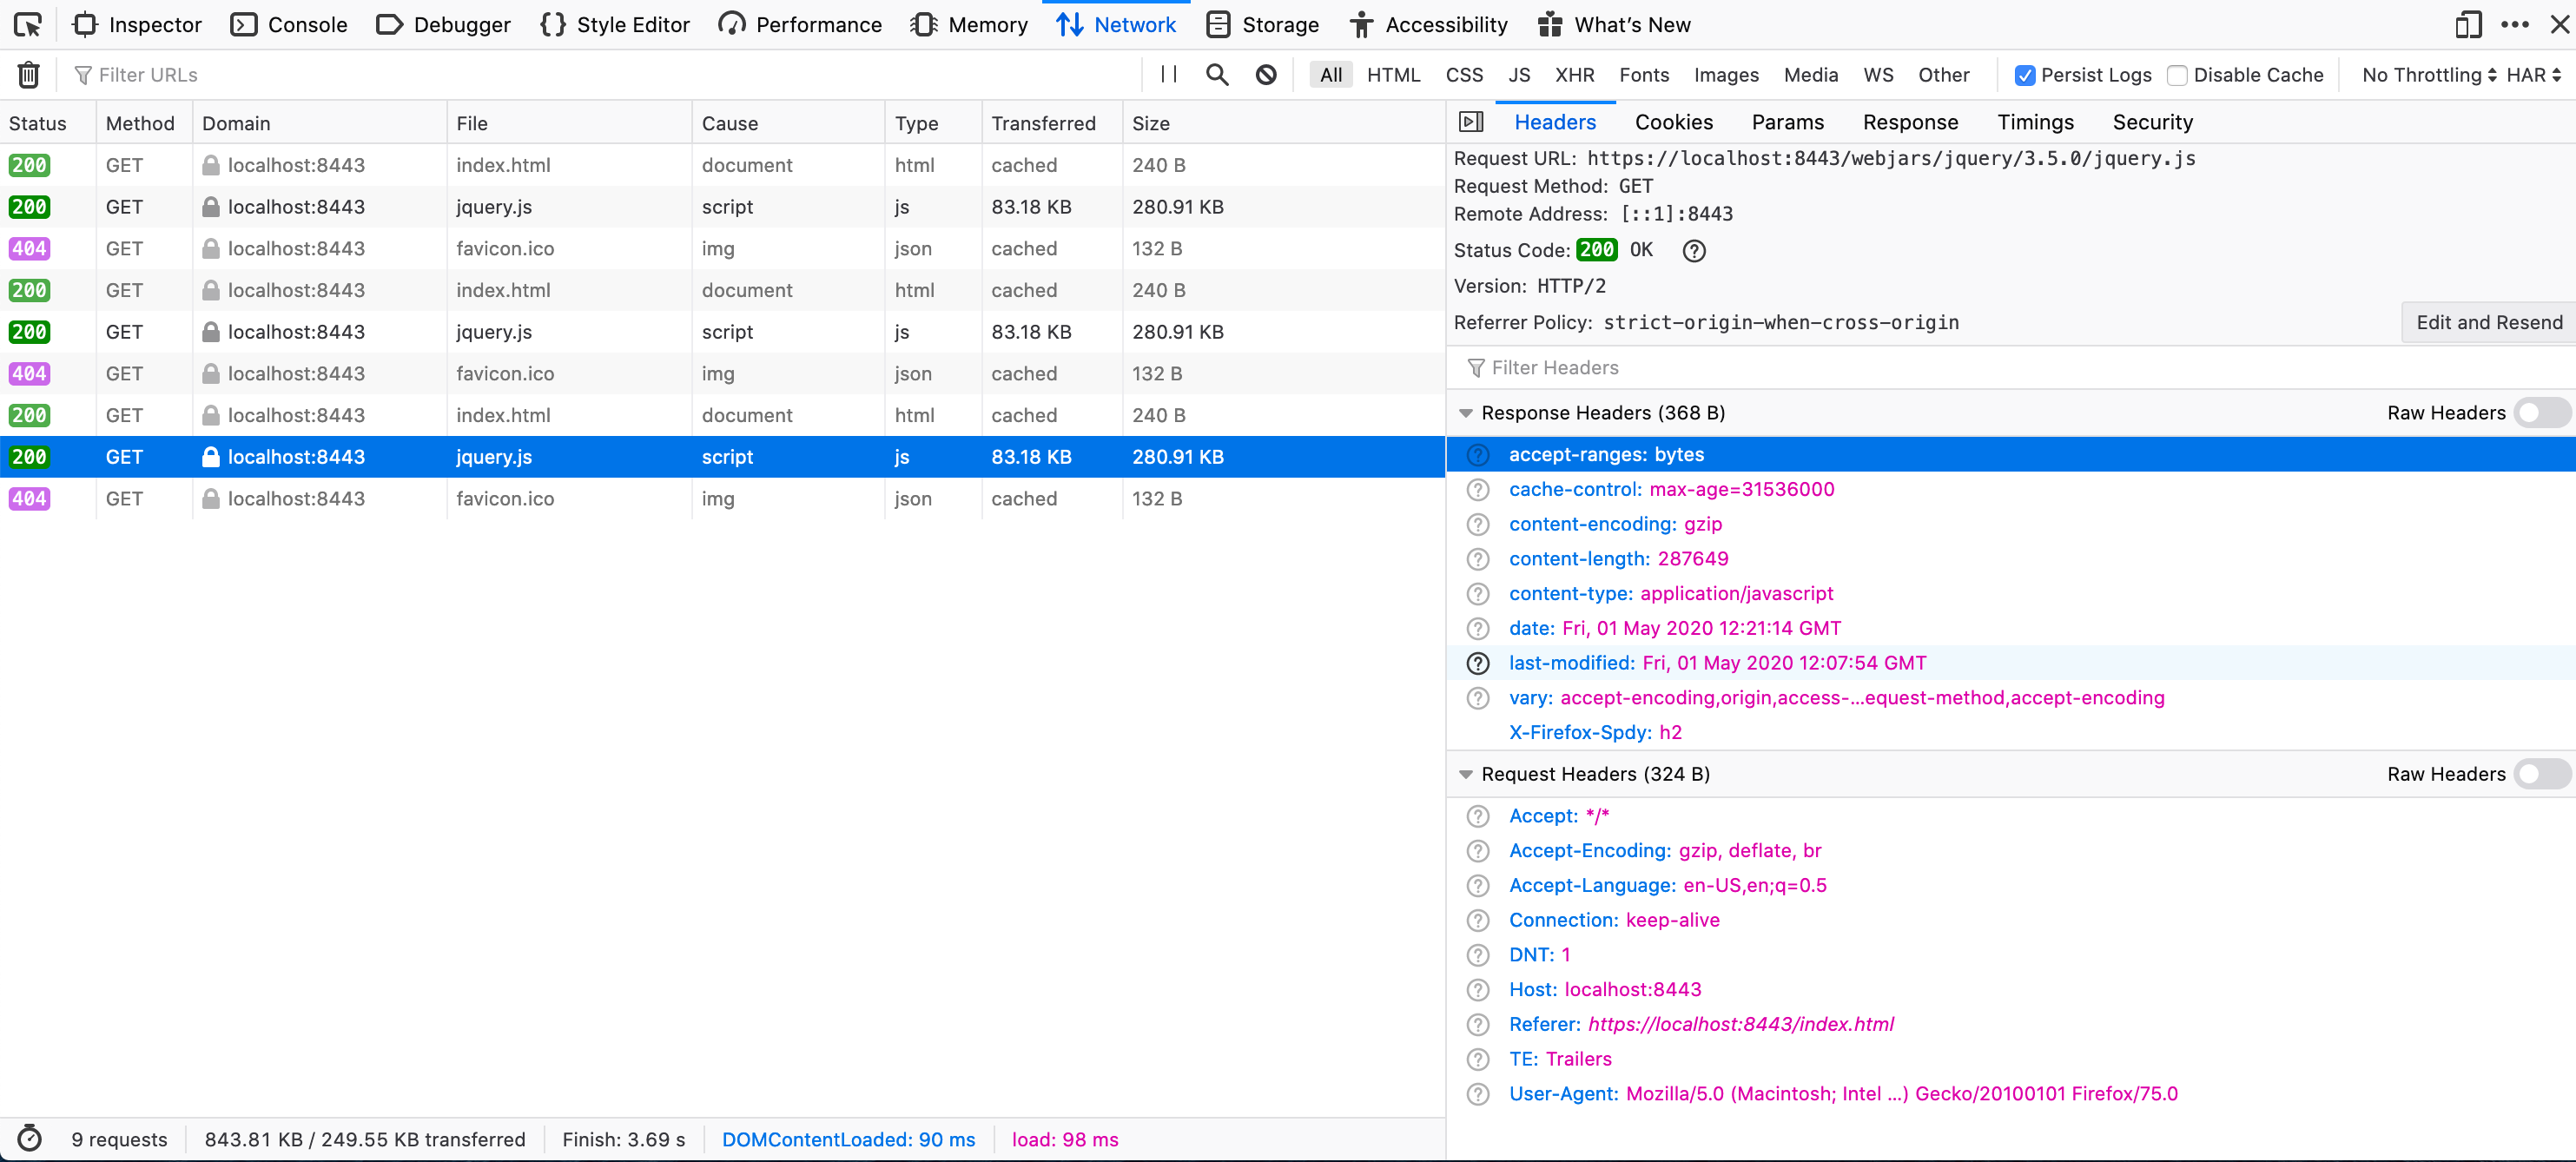This screenshot has width=2576, height=1162.
Task: Open status code help icon
Action: tap(1693, 250)
